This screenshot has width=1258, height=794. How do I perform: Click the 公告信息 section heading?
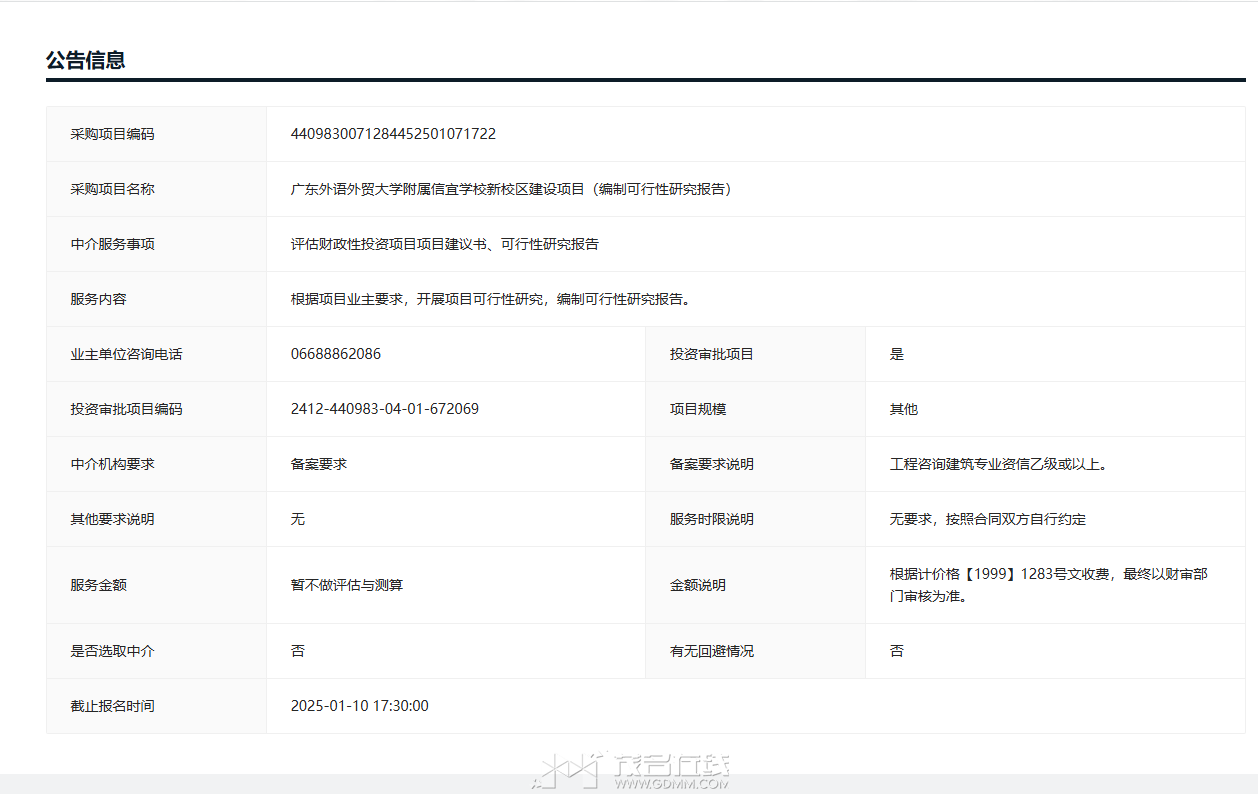(85, 60)
